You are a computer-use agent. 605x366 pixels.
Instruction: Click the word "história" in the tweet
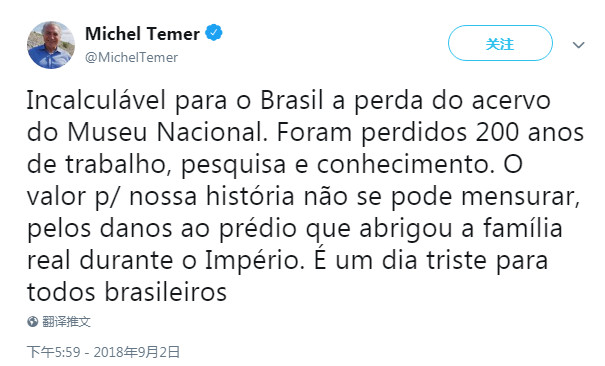tap(250, 196)
